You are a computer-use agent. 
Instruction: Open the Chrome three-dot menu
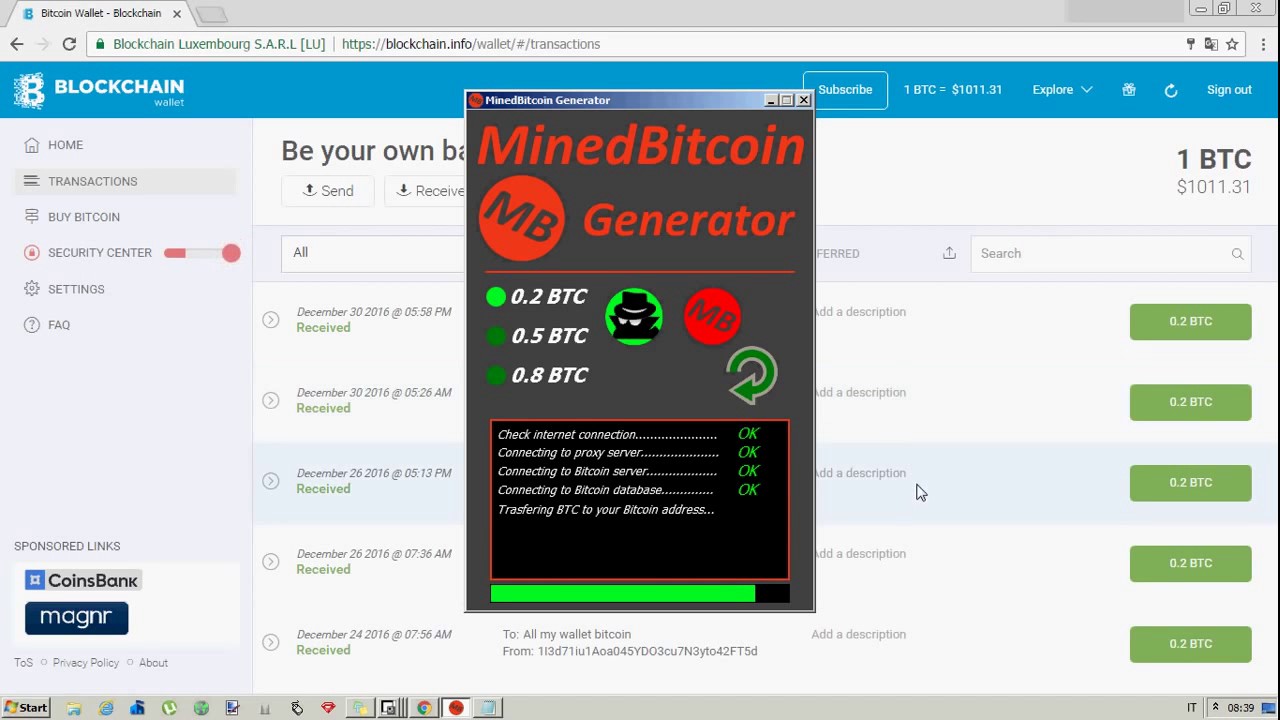click(1264, 44)
